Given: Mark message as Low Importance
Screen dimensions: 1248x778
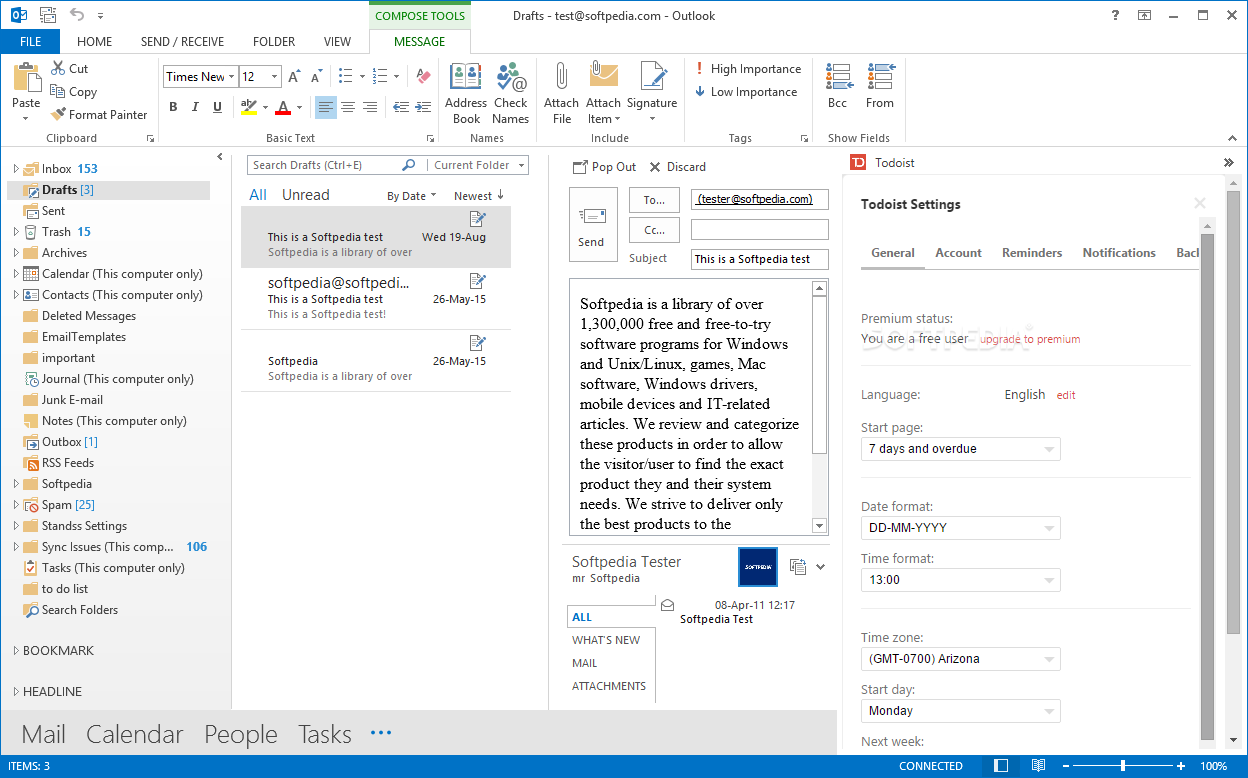Looking at the screenshot, I should pyautogui.click(x=746, y=92).
